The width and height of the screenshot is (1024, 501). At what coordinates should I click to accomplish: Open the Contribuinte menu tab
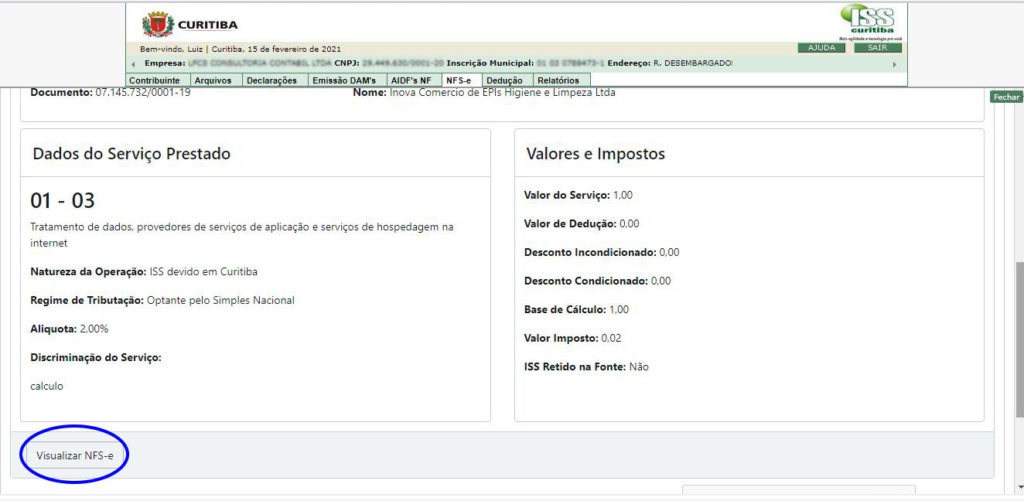pyautogui.click(x=155, y=80)
